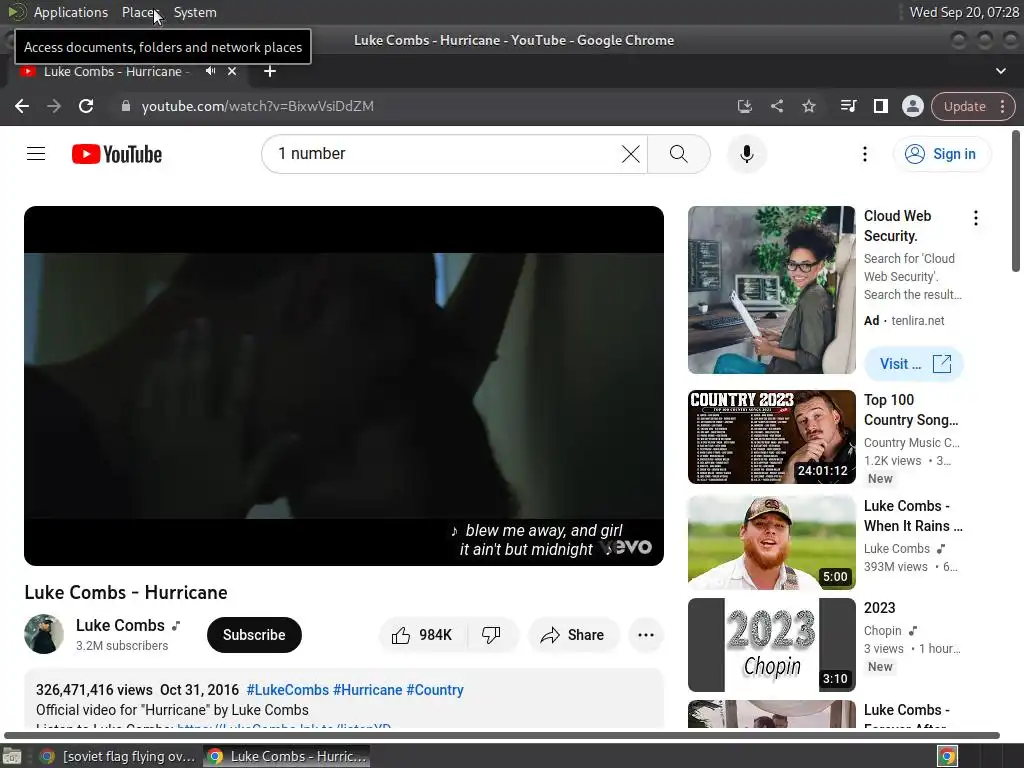Click the clock showing Wed Sep 20

964,12
